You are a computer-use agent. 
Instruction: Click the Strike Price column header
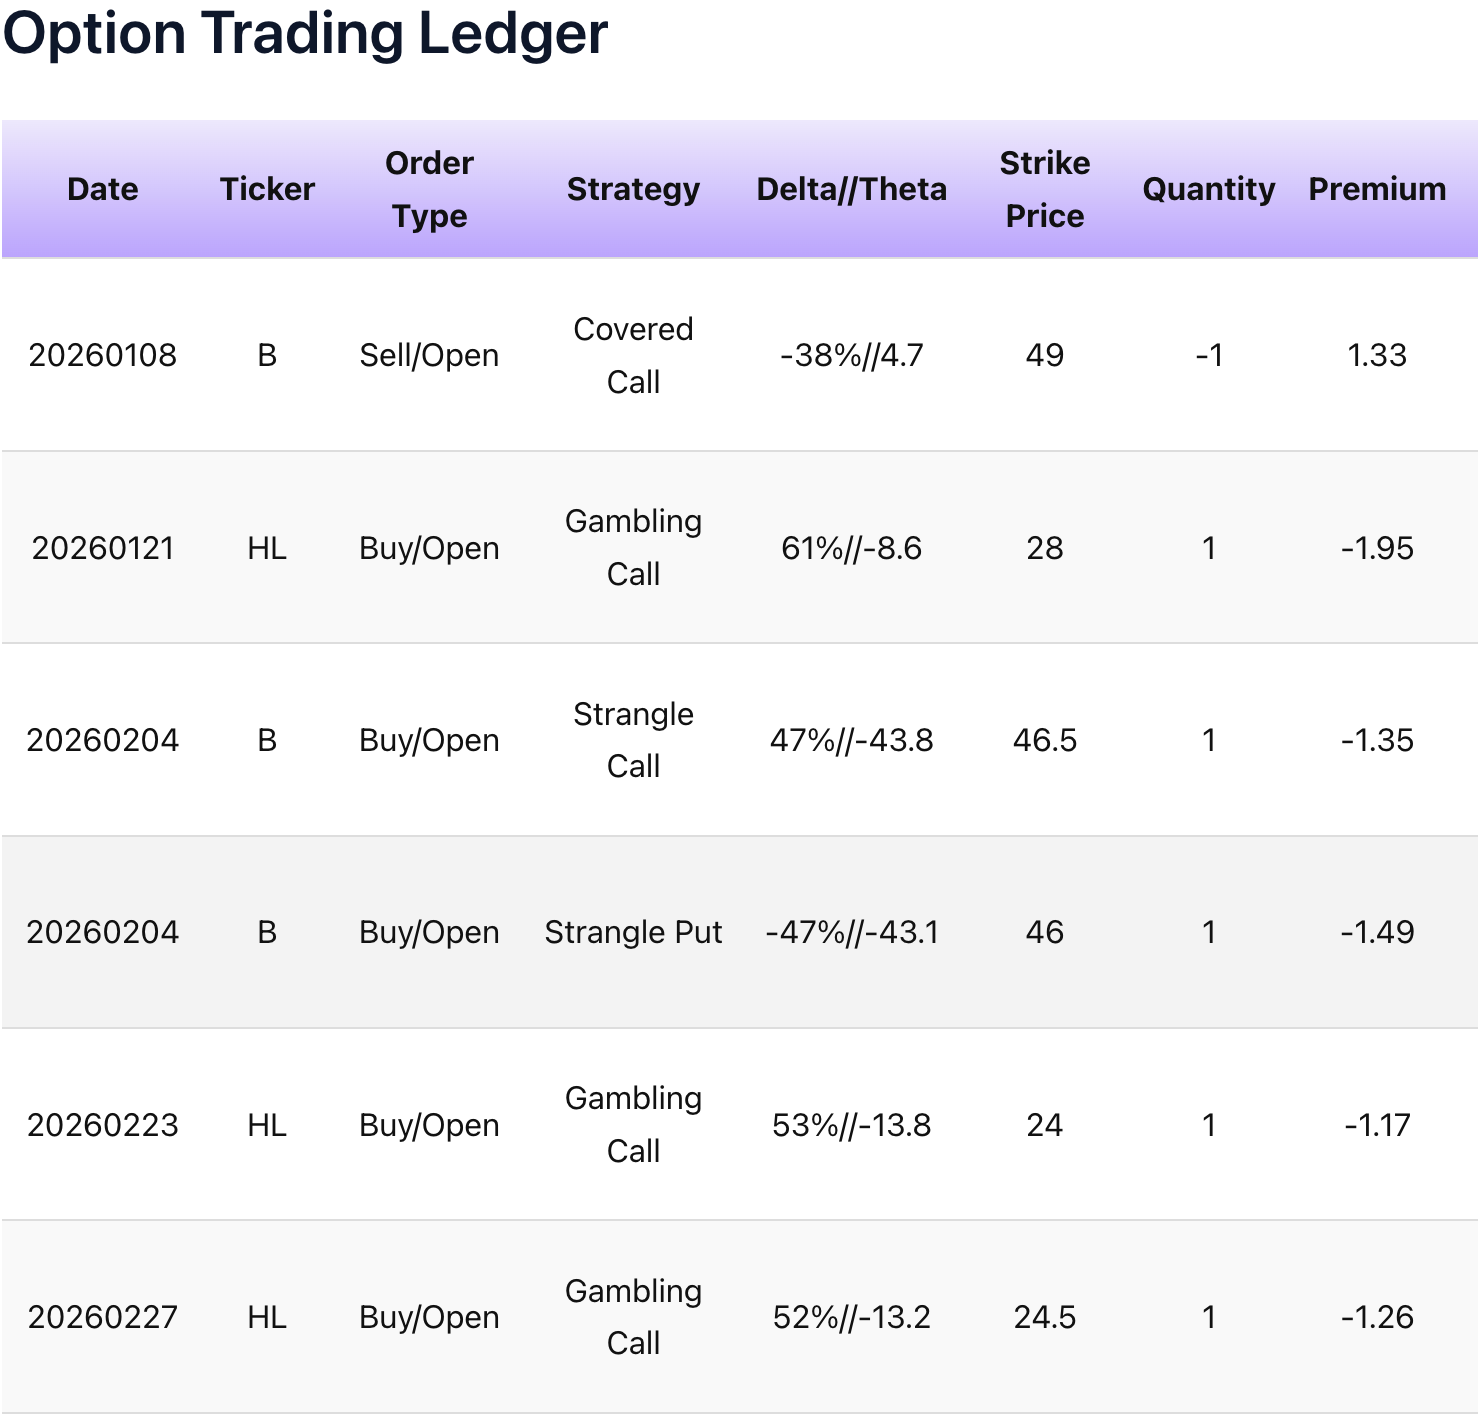1044,189
